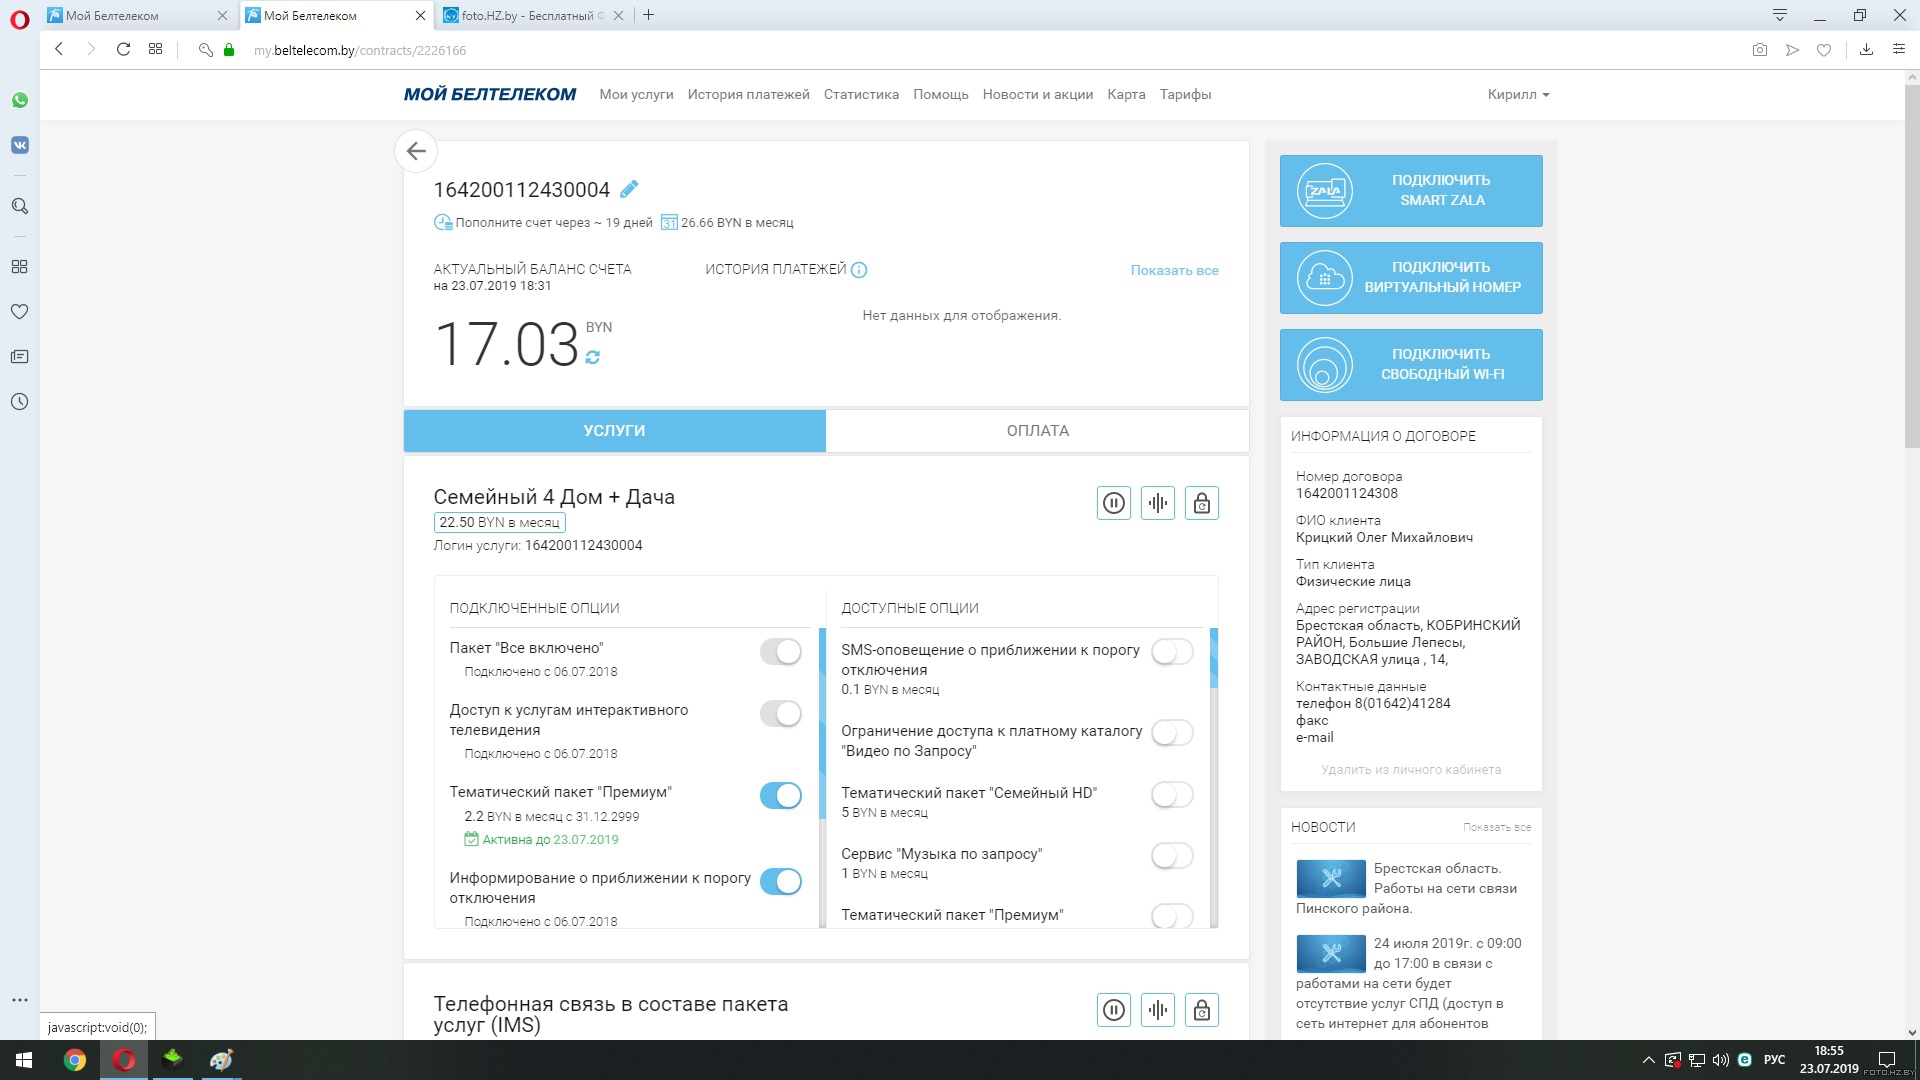Add page to bookmarks via heart icon

tap(1824, 50)
